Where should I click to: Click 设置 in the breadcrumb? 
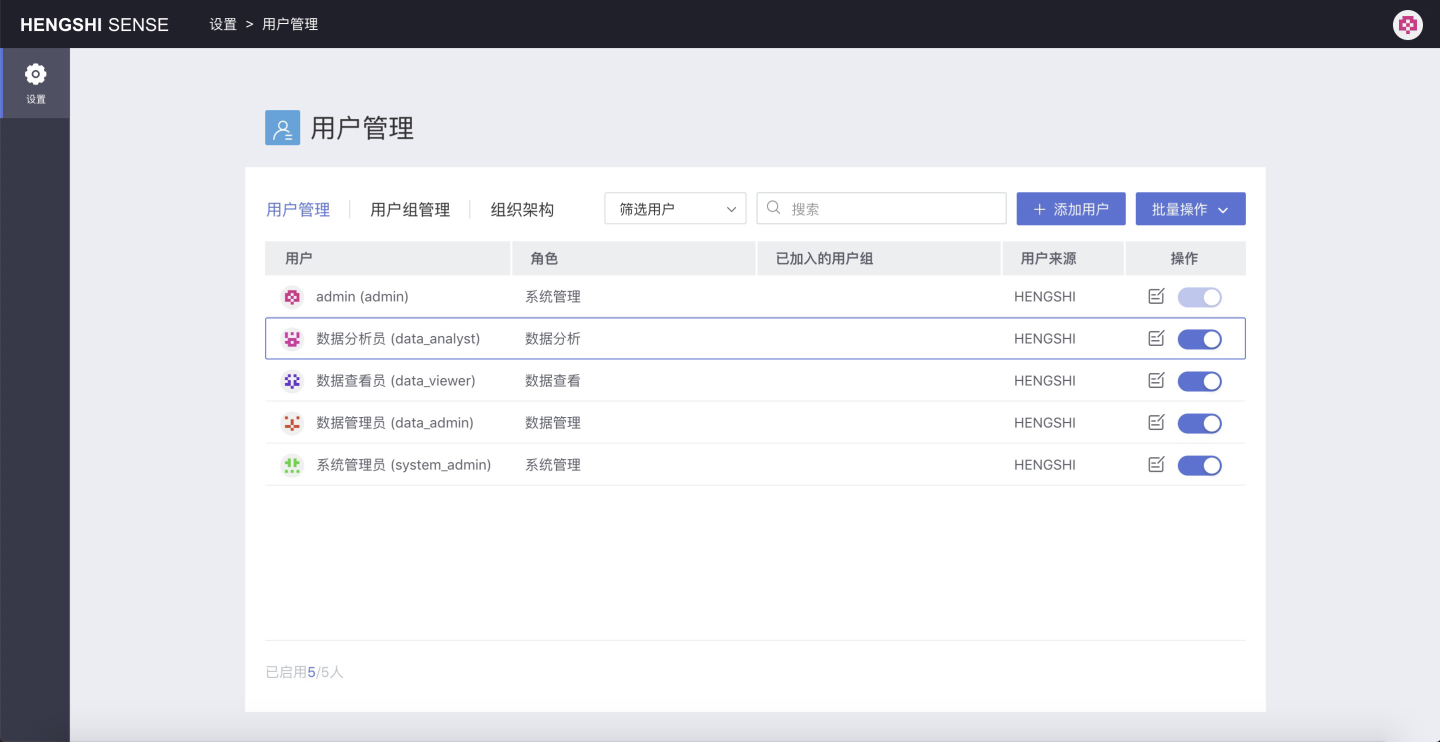coord(223,24)
